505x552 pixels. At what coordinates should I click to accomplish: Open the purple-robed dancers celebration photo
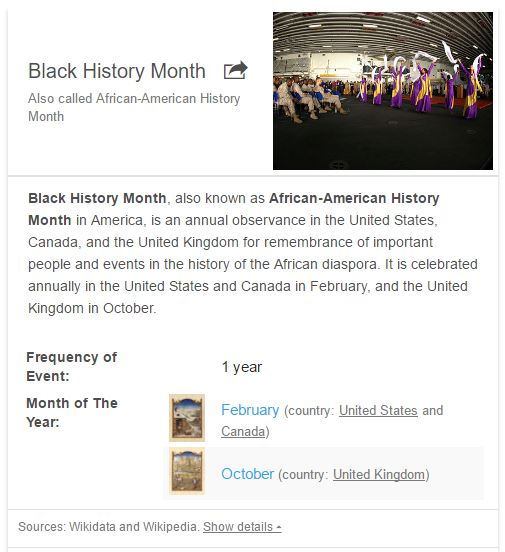point(383,91)
